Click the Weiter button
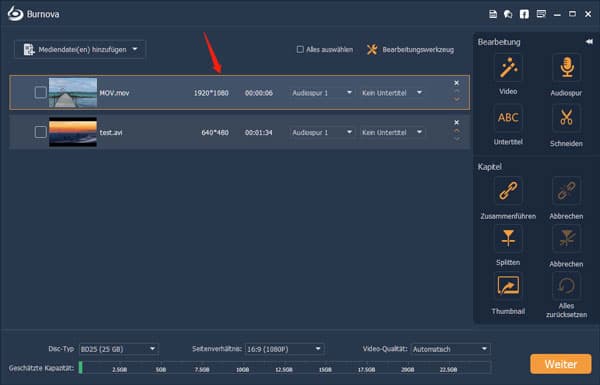The width and height of the screenshot is (600, 385). pos(561,364)
